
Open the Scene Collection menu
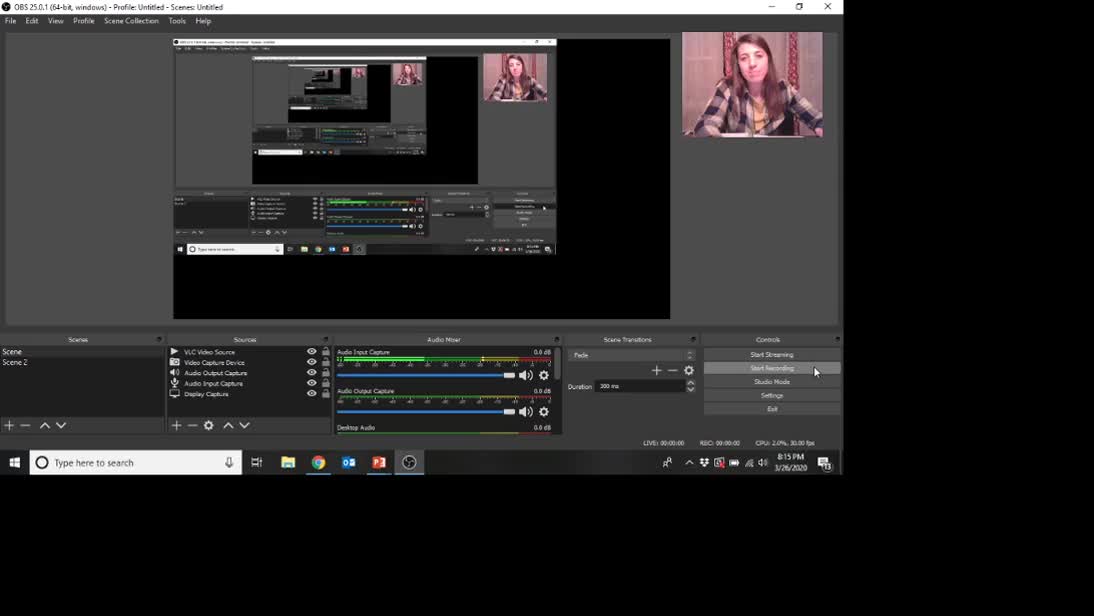(131, 21)
